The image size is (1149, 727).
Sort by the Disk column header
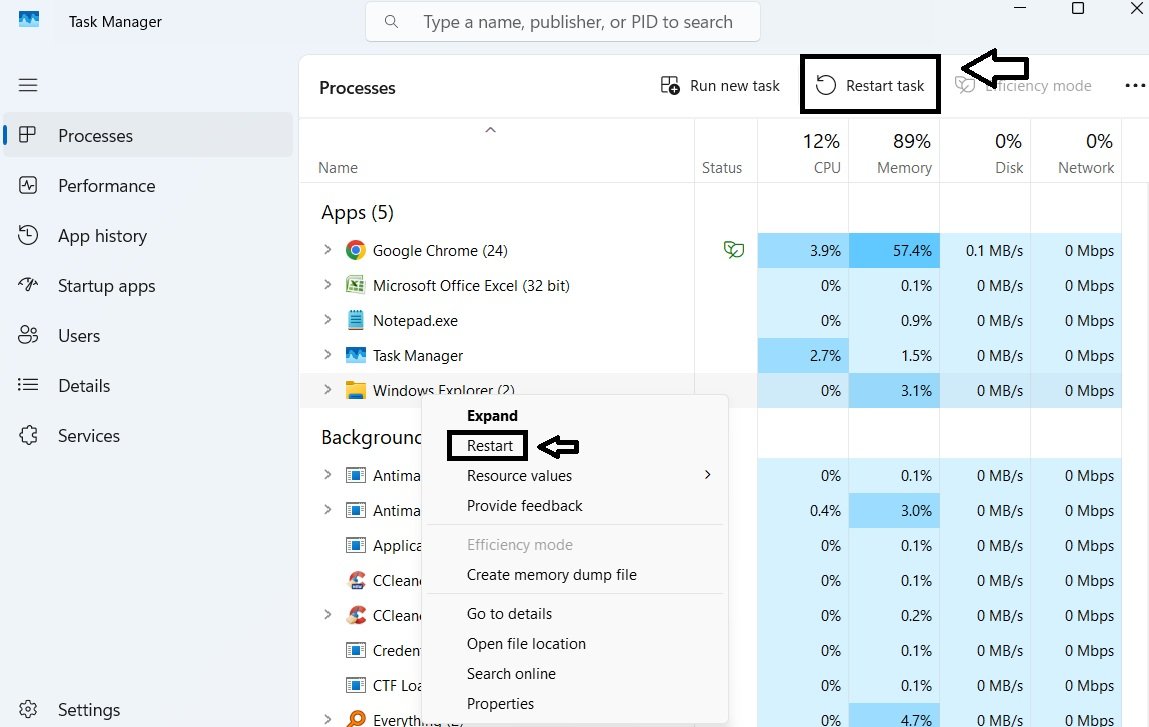[1009, 168]
